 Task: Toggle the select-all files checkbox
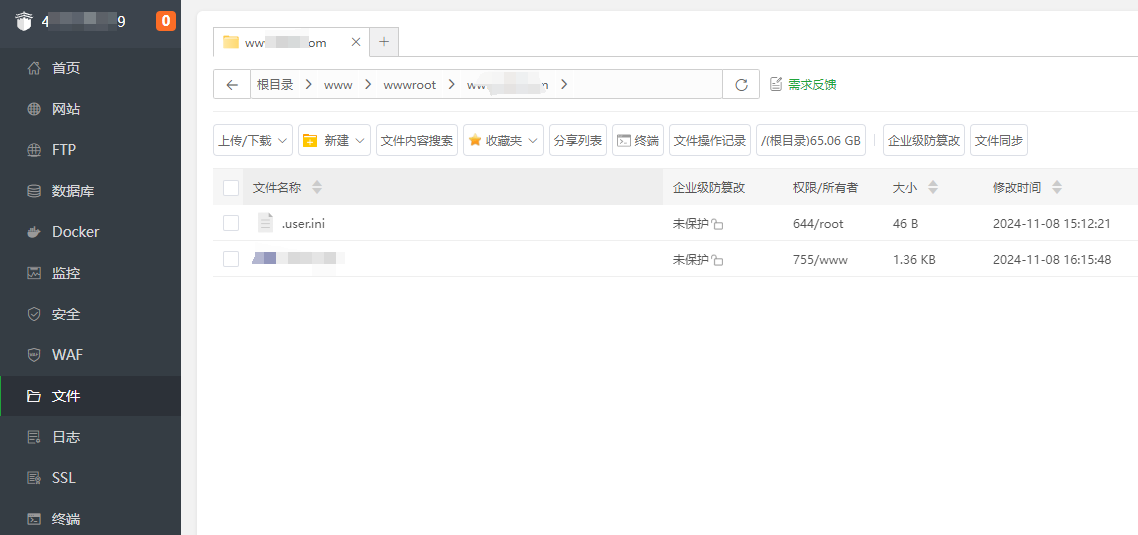tap(231, 188)
